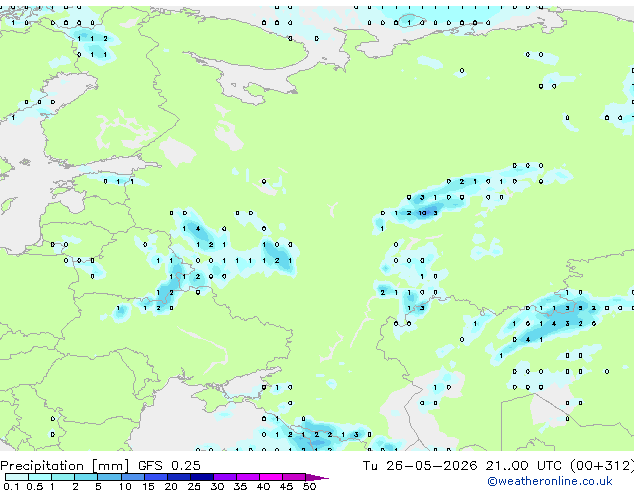Image resolution: width=634 pixels, height=490 pixels.
Task: Click the over-50 mm arrow tip on legend
Action: point(317,477)
